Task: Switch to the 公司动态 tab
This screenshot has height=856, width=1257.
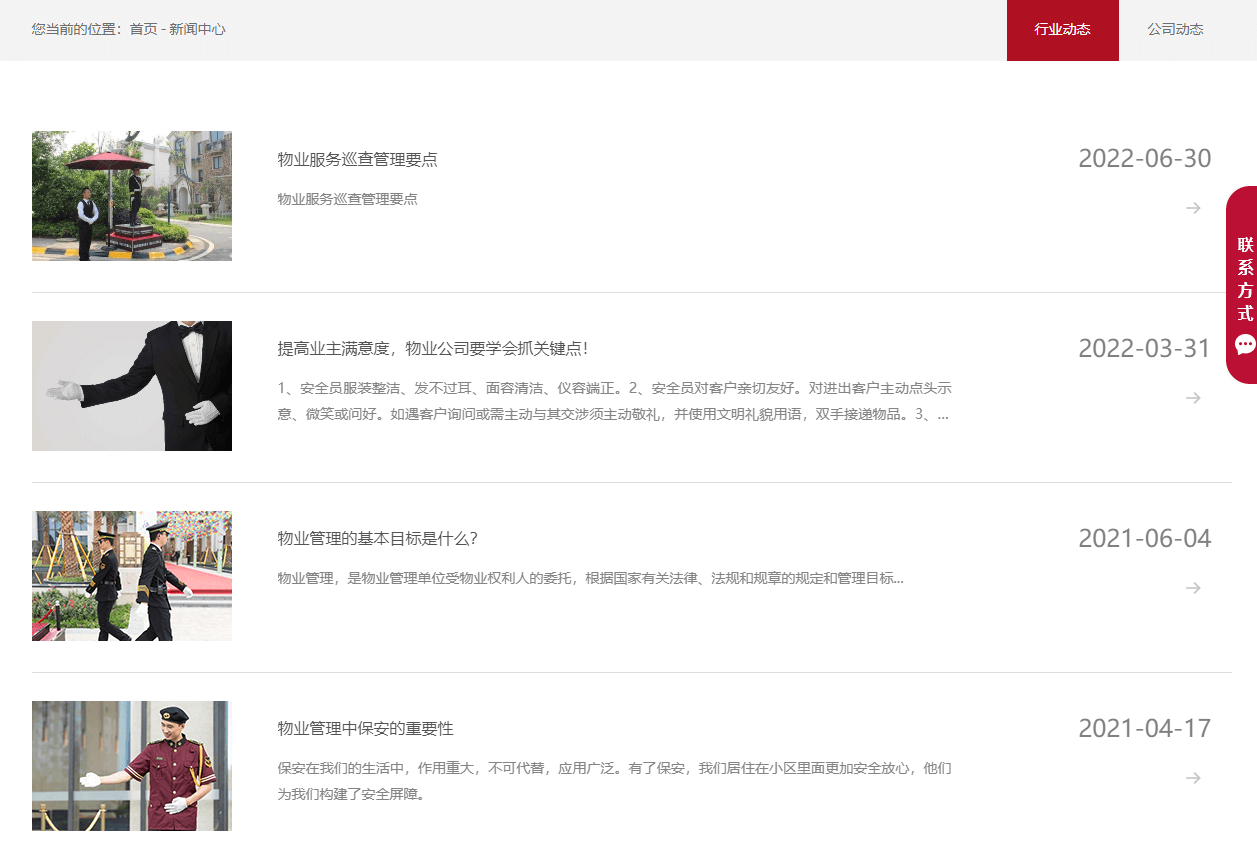Action: click(1175, 30)
